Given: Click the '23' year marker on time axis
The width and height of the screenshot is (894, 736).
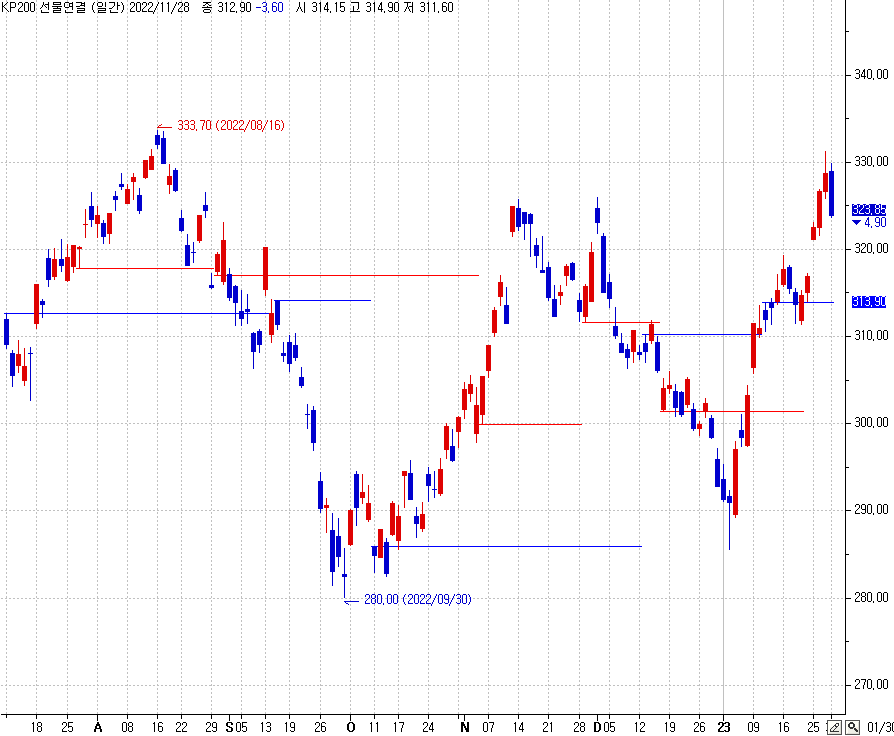Looking at the screenshot, I should 723,727.
